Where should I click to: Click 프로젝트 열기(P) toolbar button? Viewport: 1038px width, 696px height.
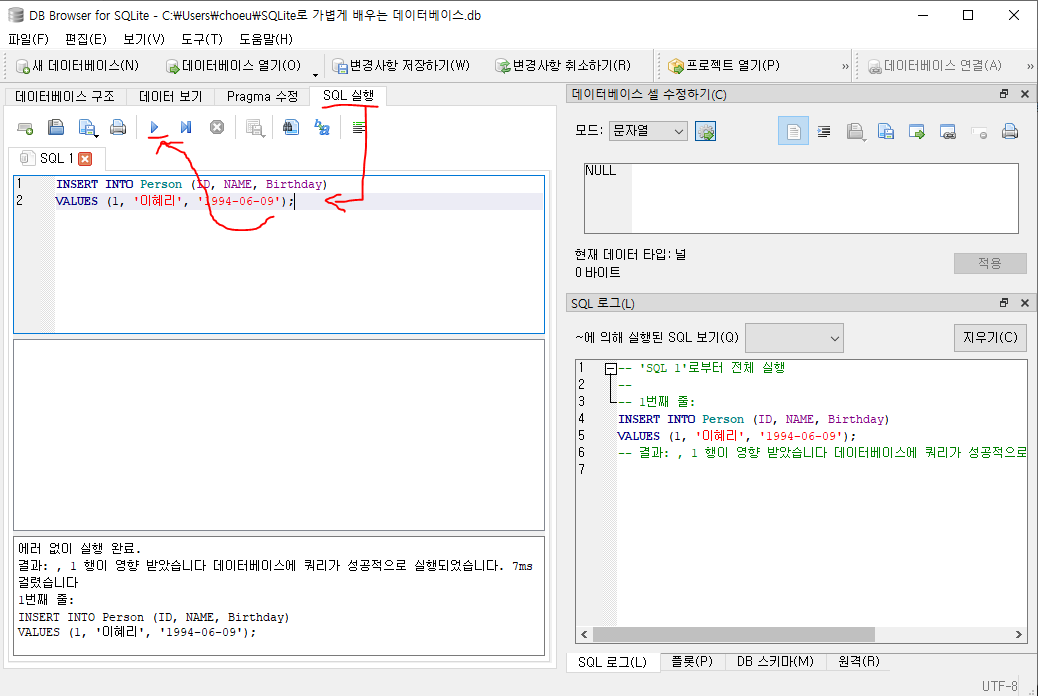(724, 66)
